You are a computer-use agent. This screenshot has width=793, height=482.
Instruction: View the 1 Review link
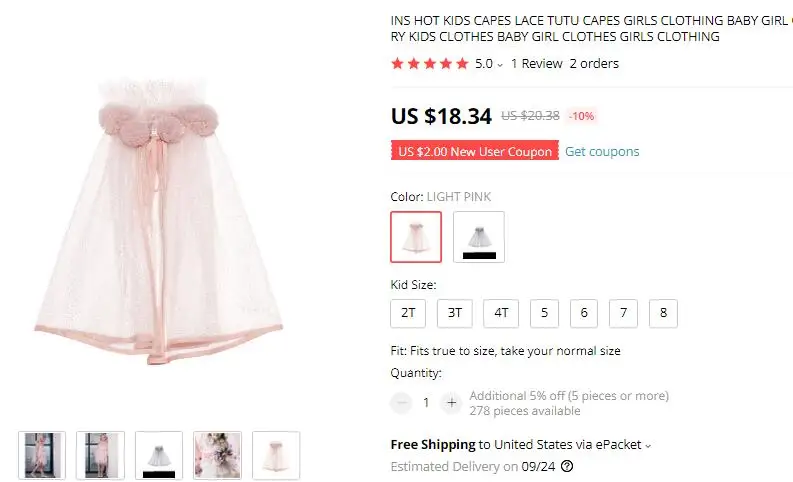537,64
